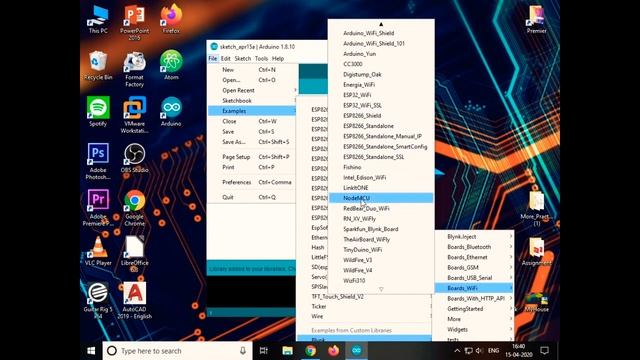The width and height of the screenshot is (640, 360).
Task: Switch to Firefox in taskbar
Action: (333, 351)
